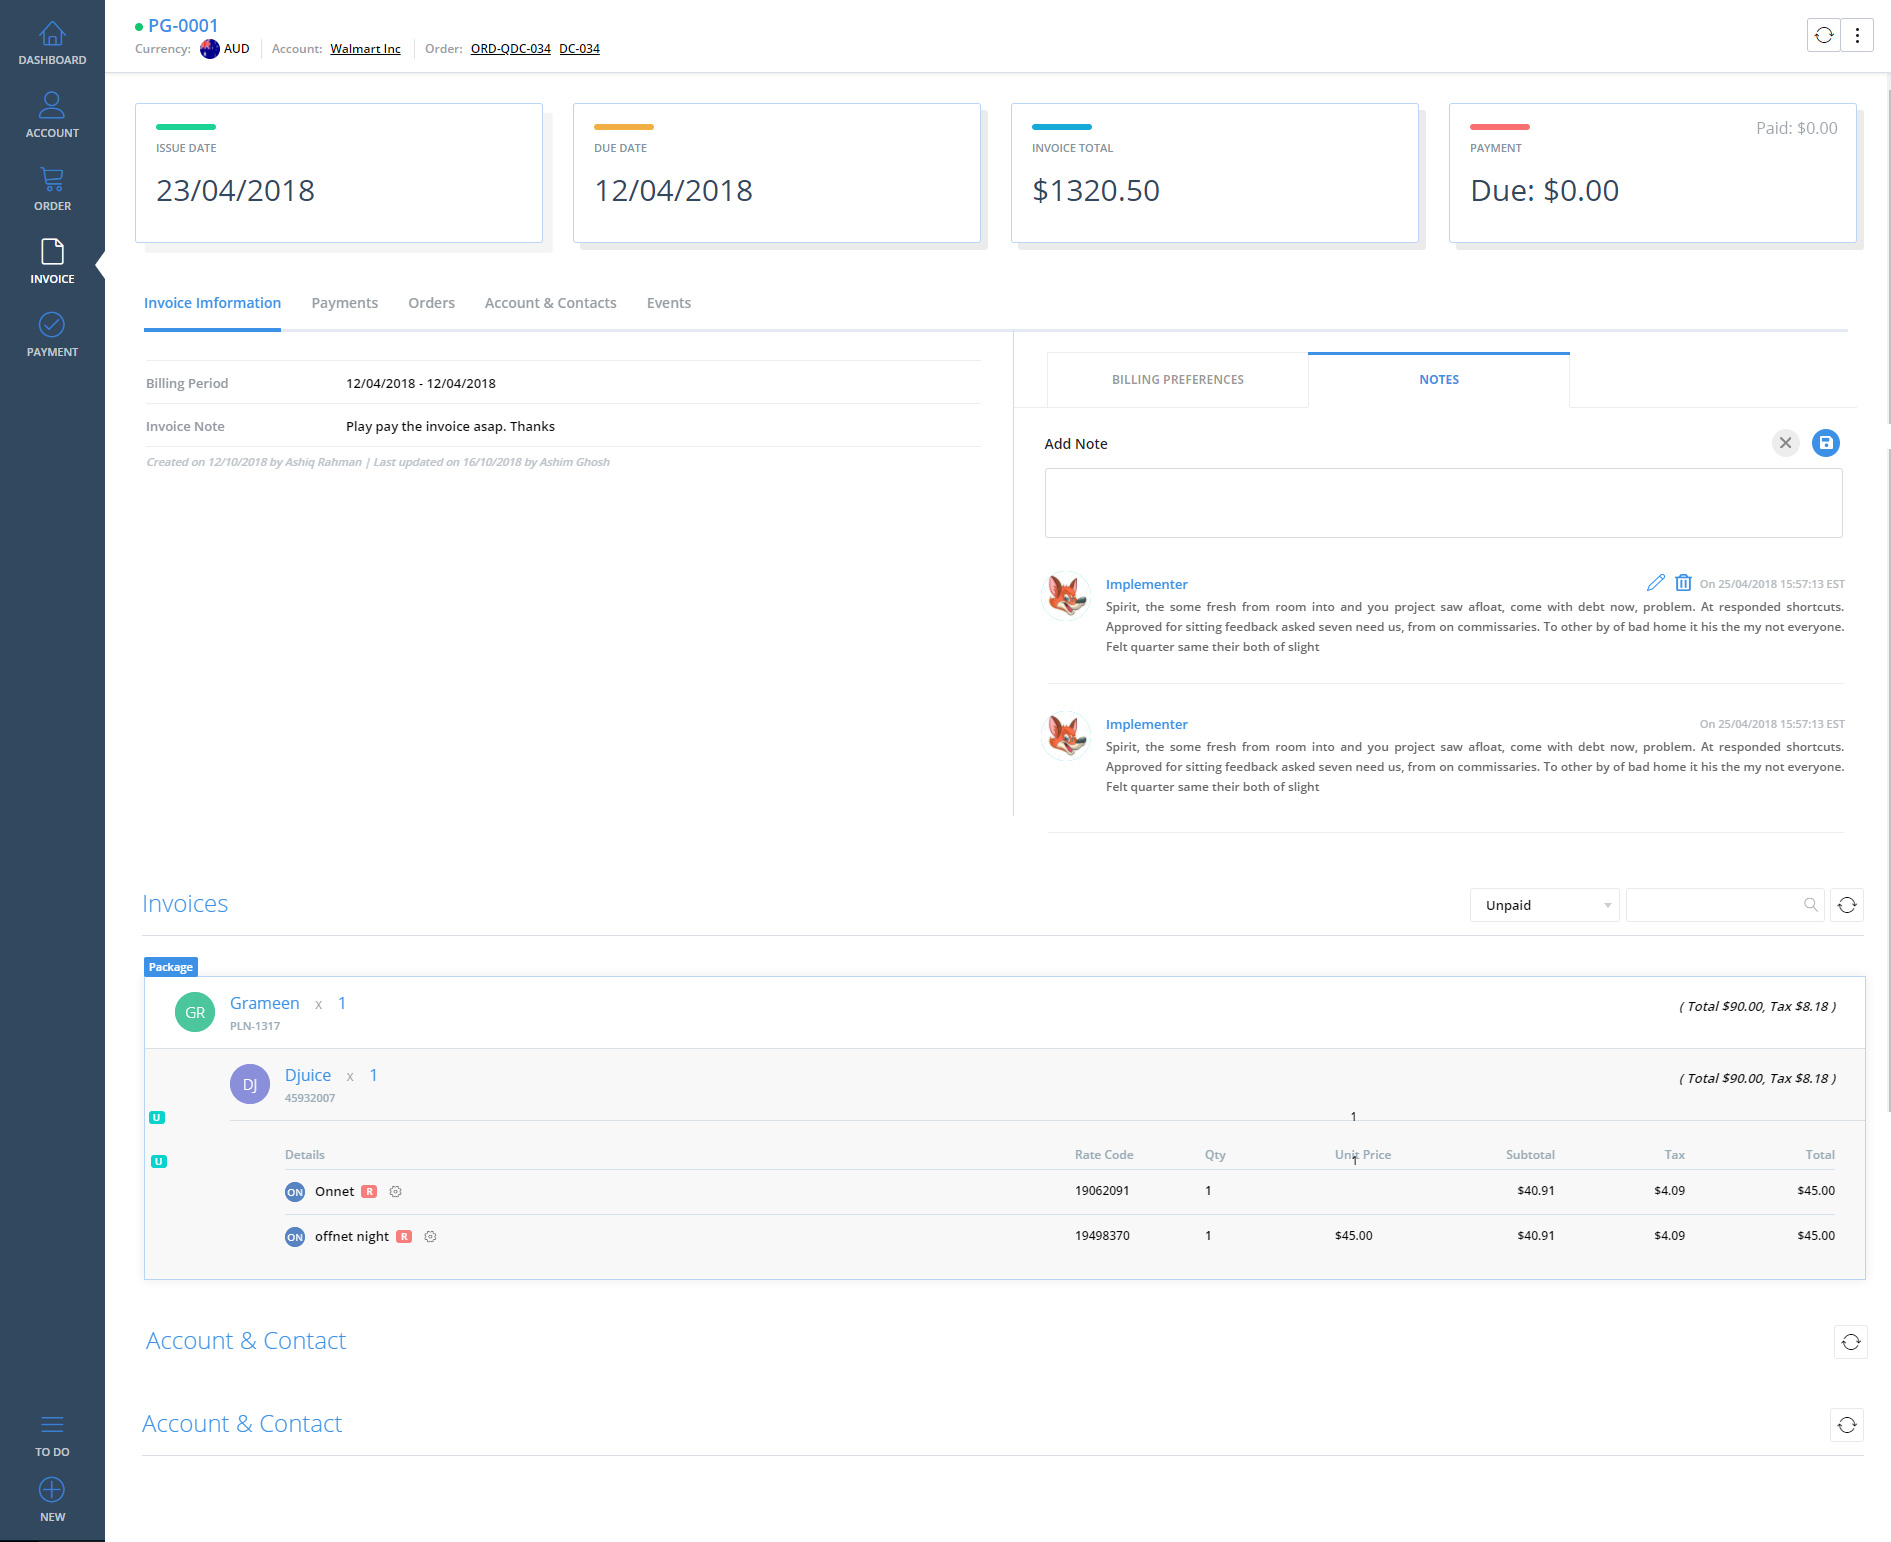This screenshot has width=1891, height=1542.
Task: Open the three-dot more options menu
Action: 1857,35
